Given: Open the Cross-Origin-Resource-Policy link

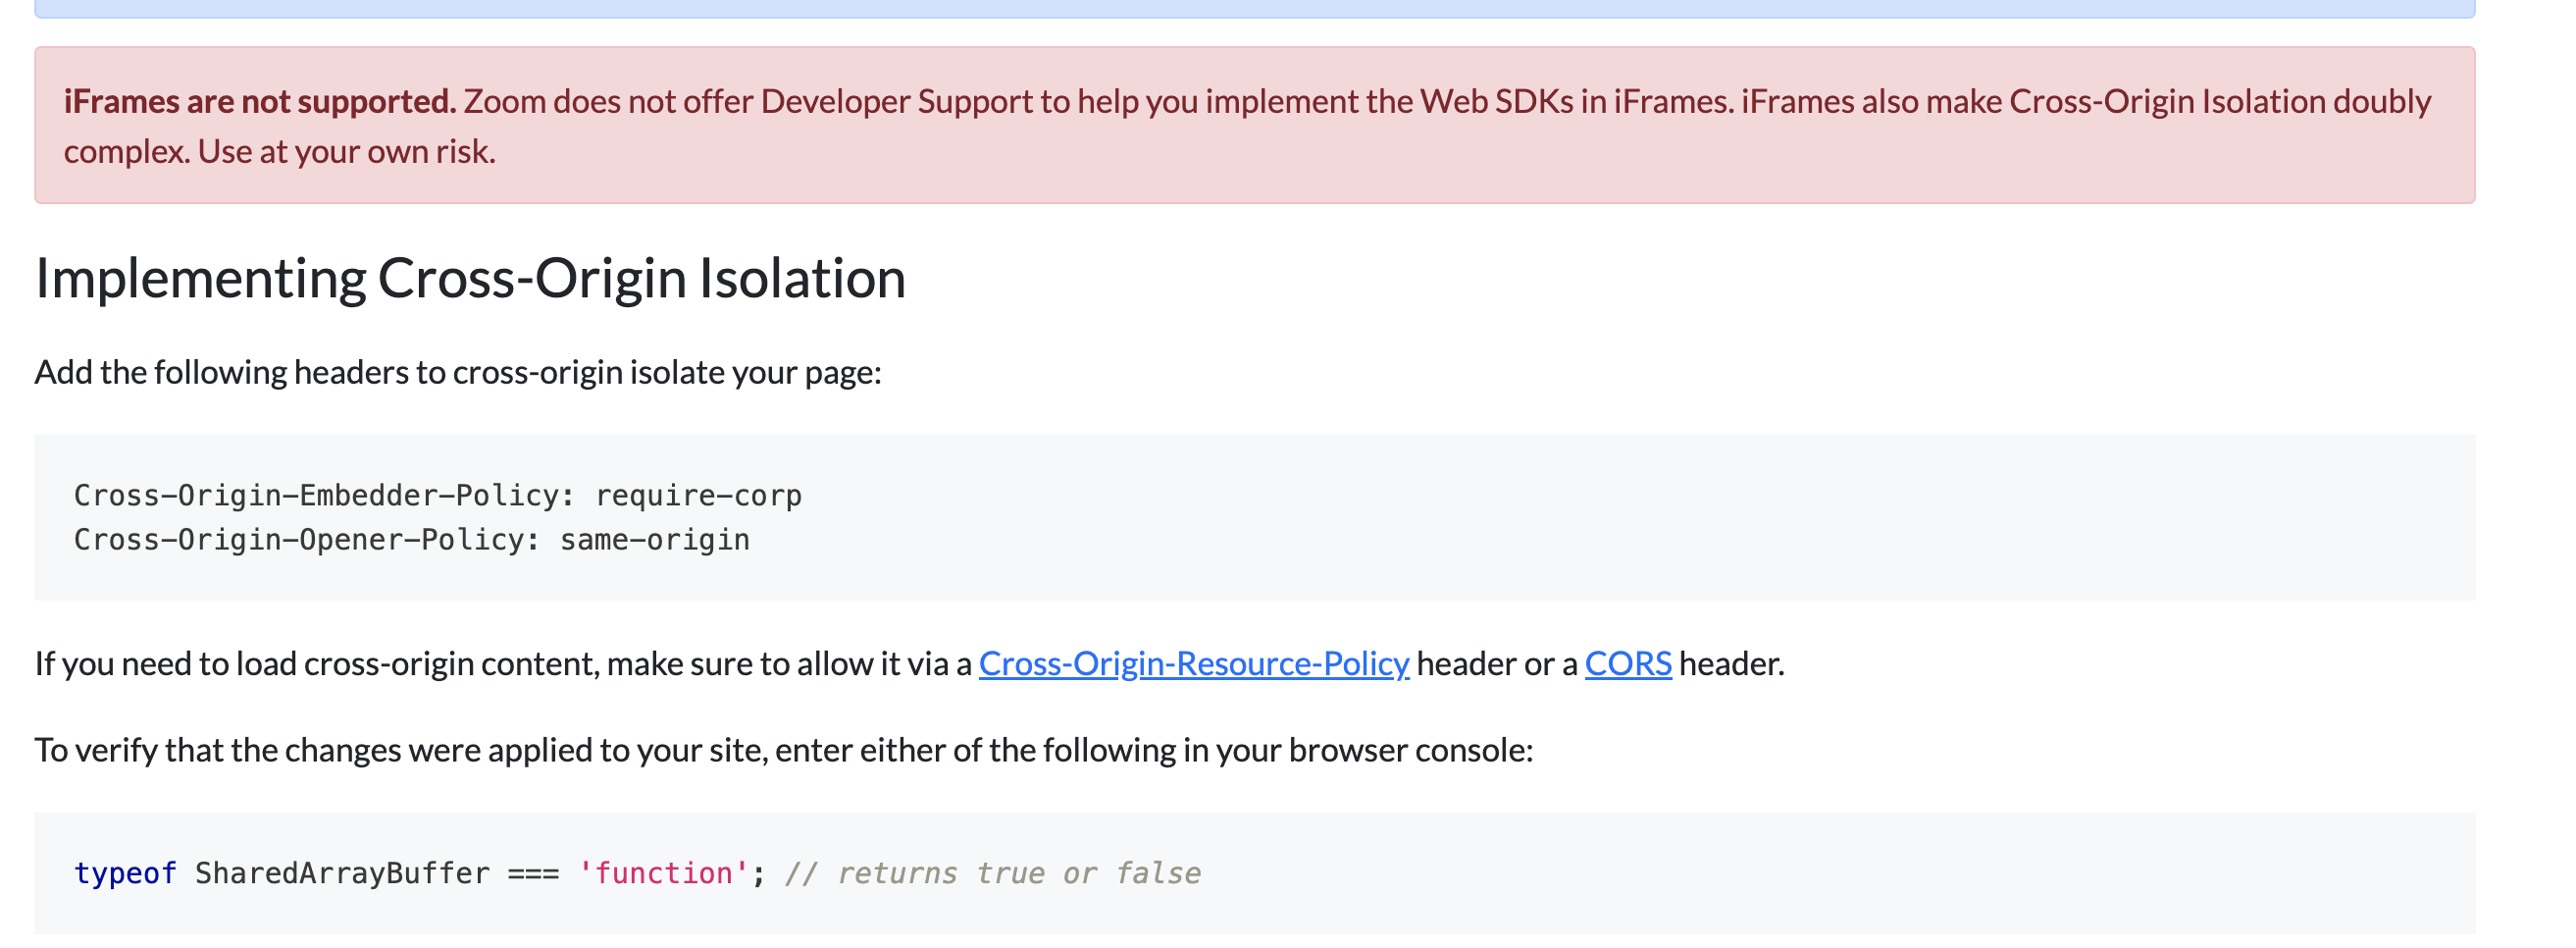Looking at the screenshot, I should tap(1193, 663).
